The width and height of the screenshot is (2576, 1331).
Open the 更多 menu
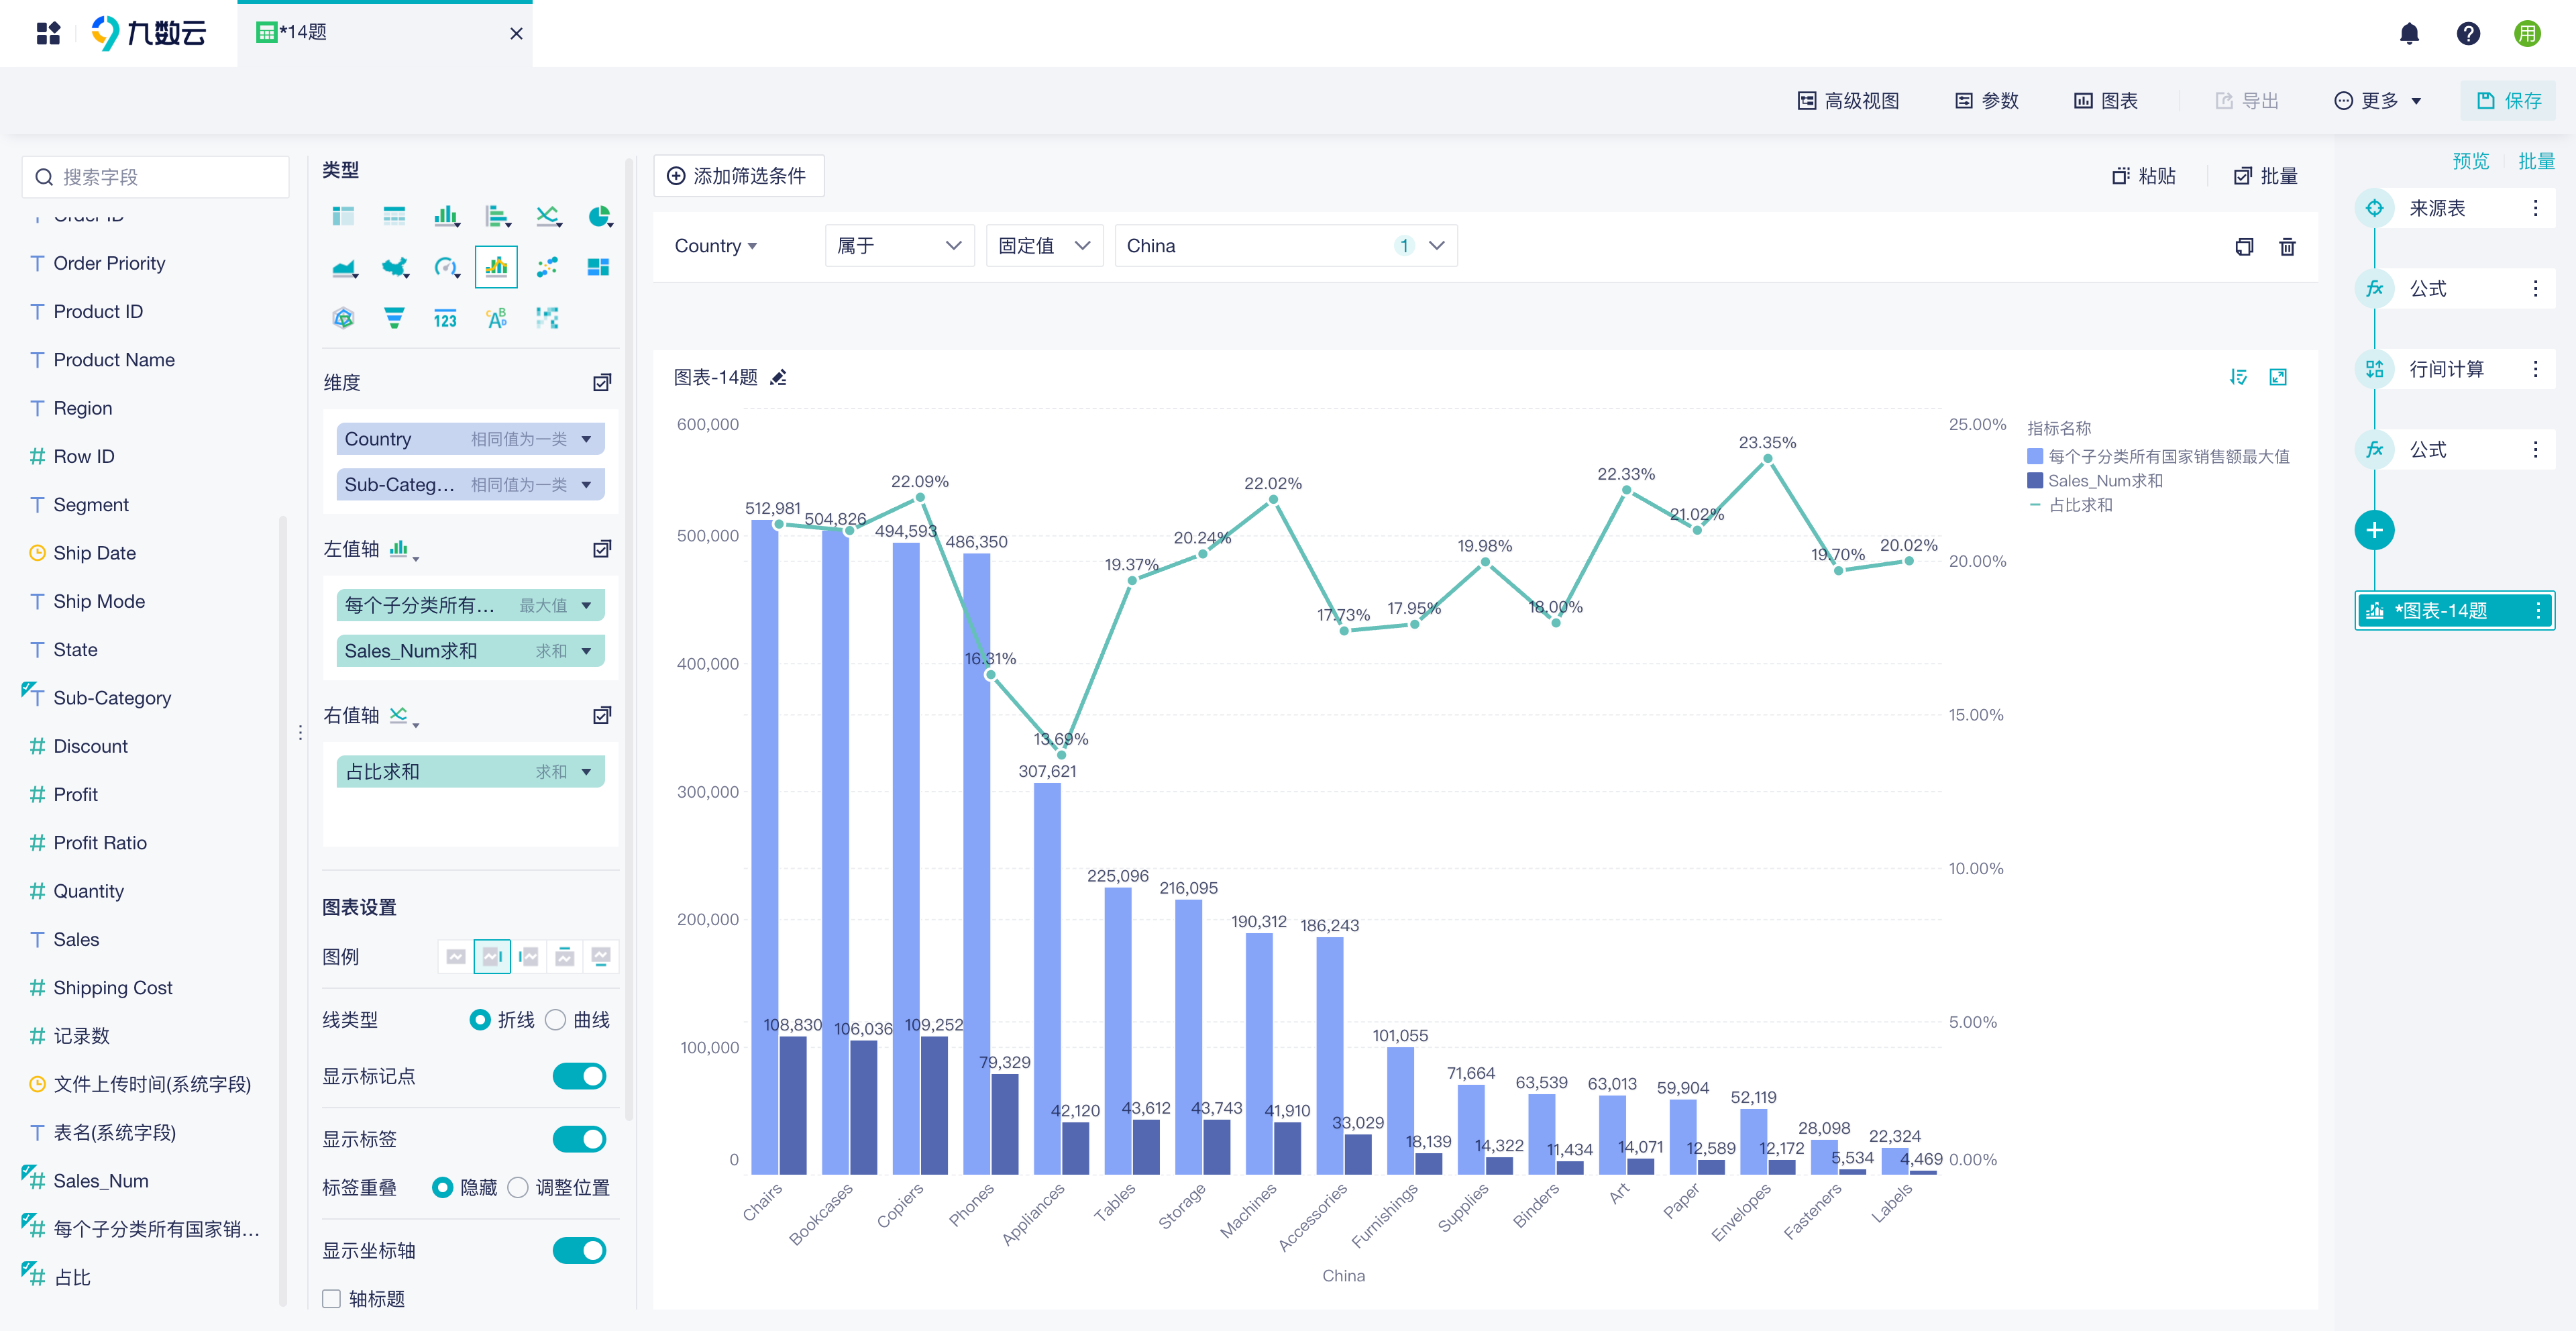click(x=2378, y=101)
